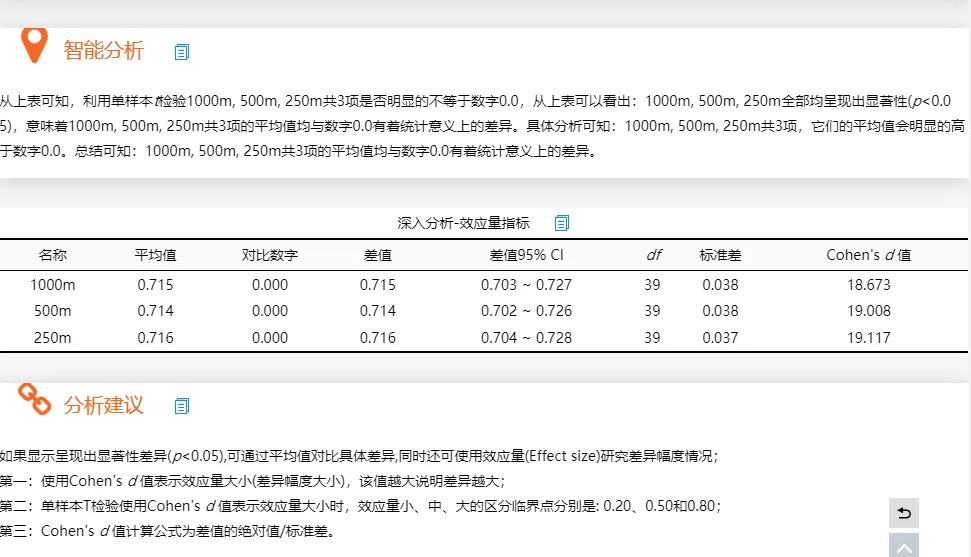The width and height of the screenshot is (971, 557).
Task: Copy the 深入分析-效应量指标 table icon
Action: click(562, 223)
